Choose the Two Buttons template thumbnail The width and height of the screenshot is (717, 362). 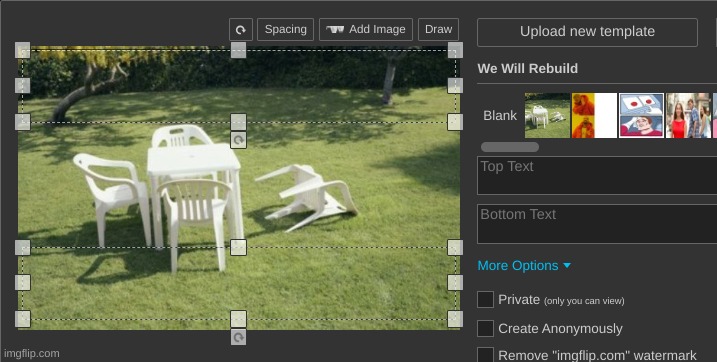tap(641, 115)
